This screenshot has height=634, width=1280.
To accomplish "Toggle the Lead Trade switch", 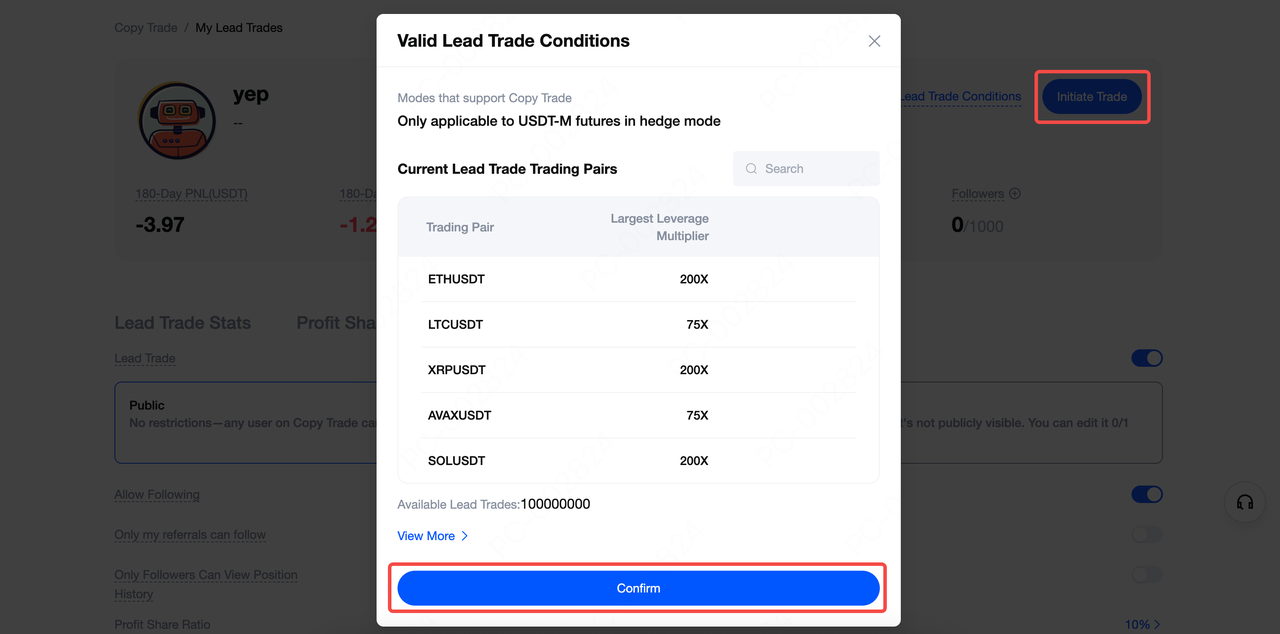I will point(1147,358).
